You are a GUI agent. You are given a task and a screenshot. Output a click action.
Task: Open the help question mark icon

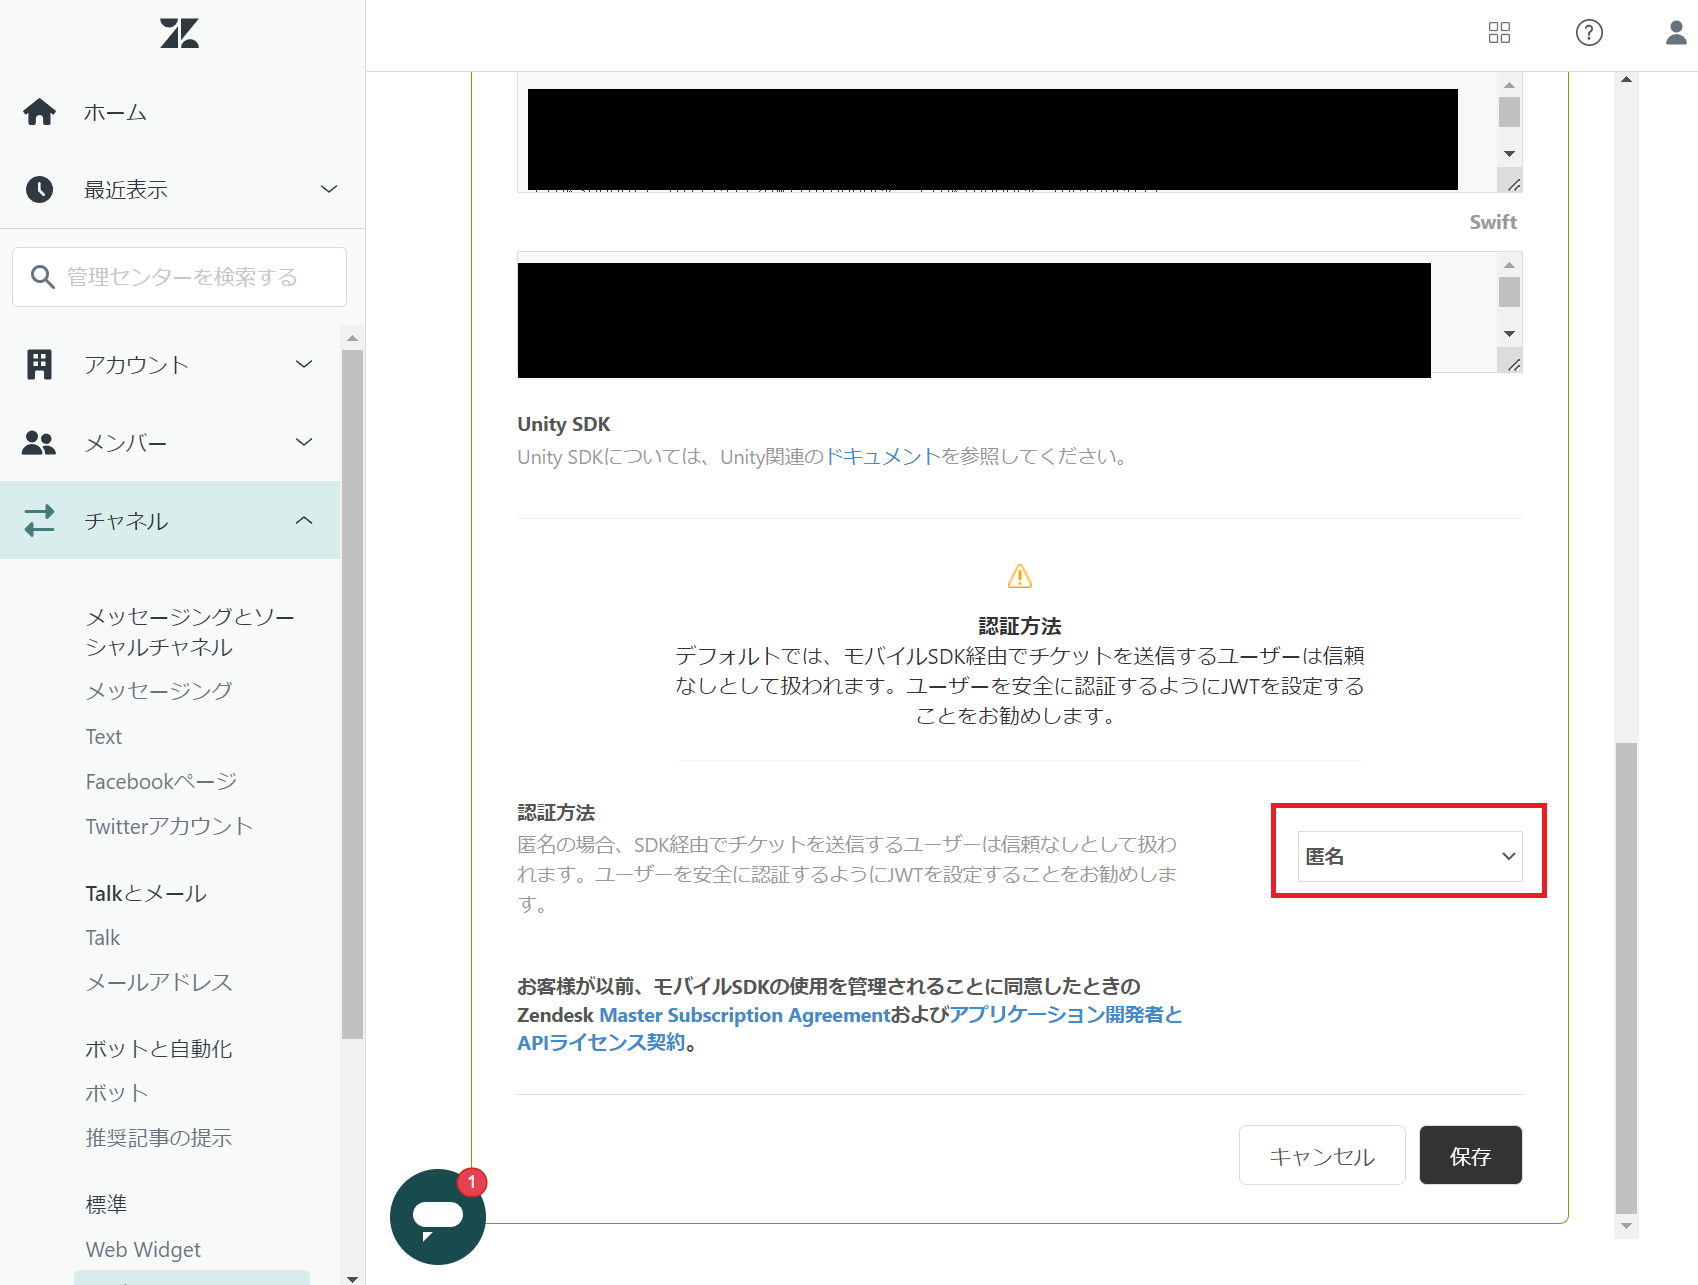pos(1589,33)
